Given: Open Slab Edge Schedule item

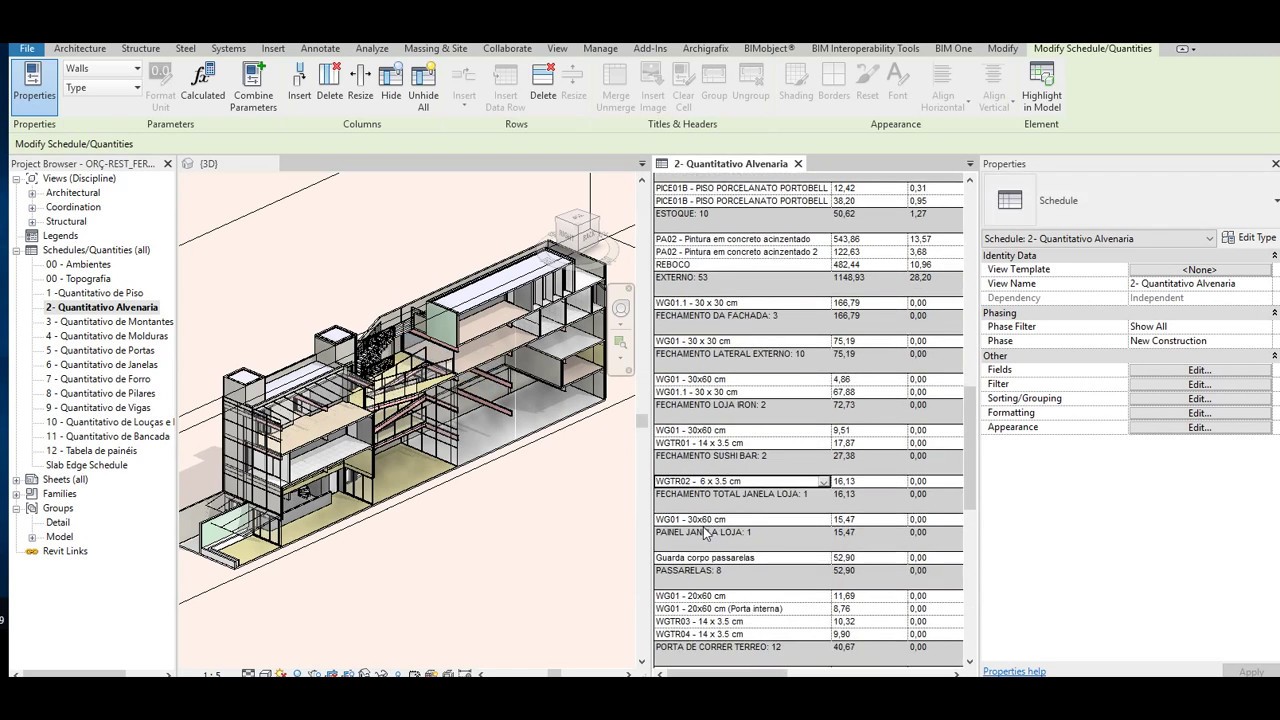Looking at the screenshot, I should (x=87, y=465).
